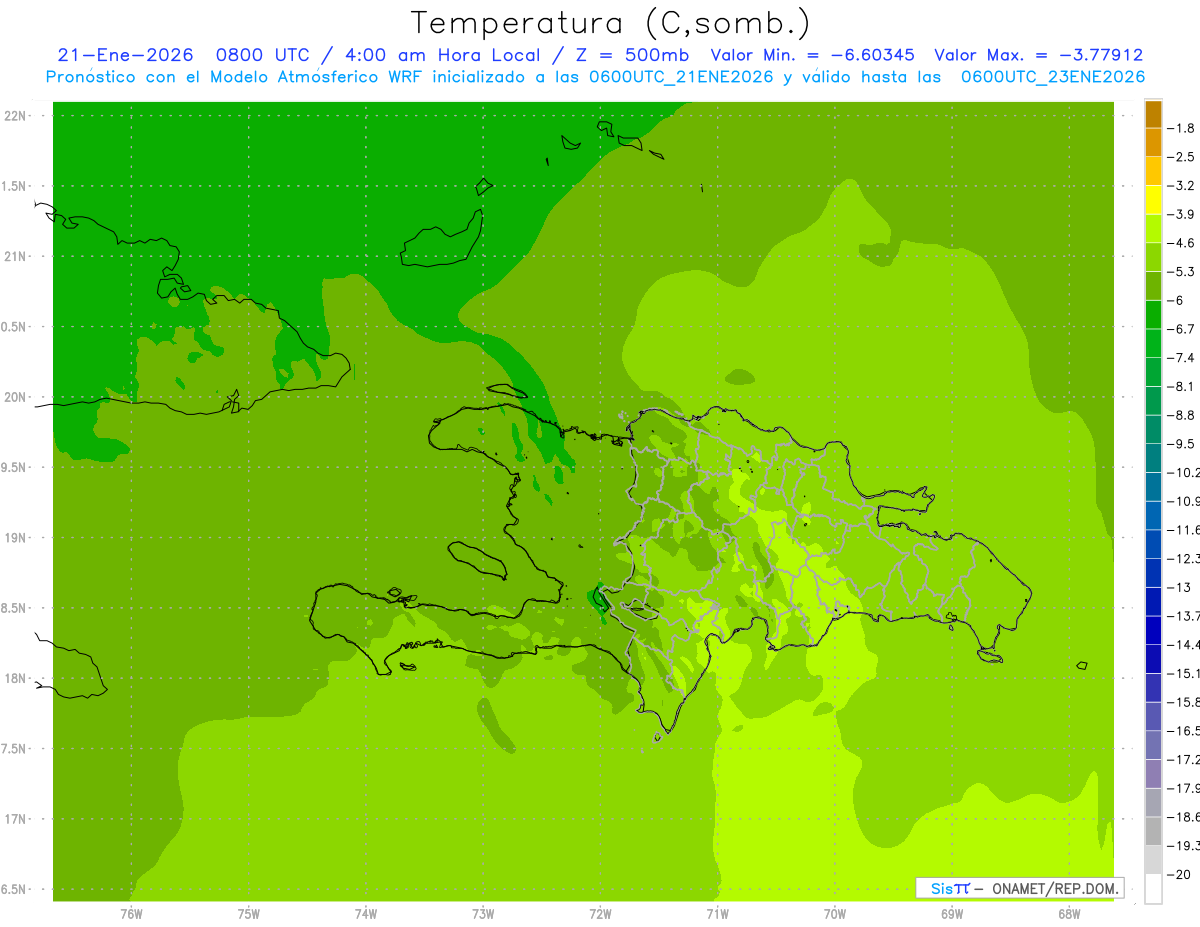Click the -9.5 colorbar value label
The height and width of the screenshot is (927, 1200).
pyautogui.click(x=1182, y=443)
